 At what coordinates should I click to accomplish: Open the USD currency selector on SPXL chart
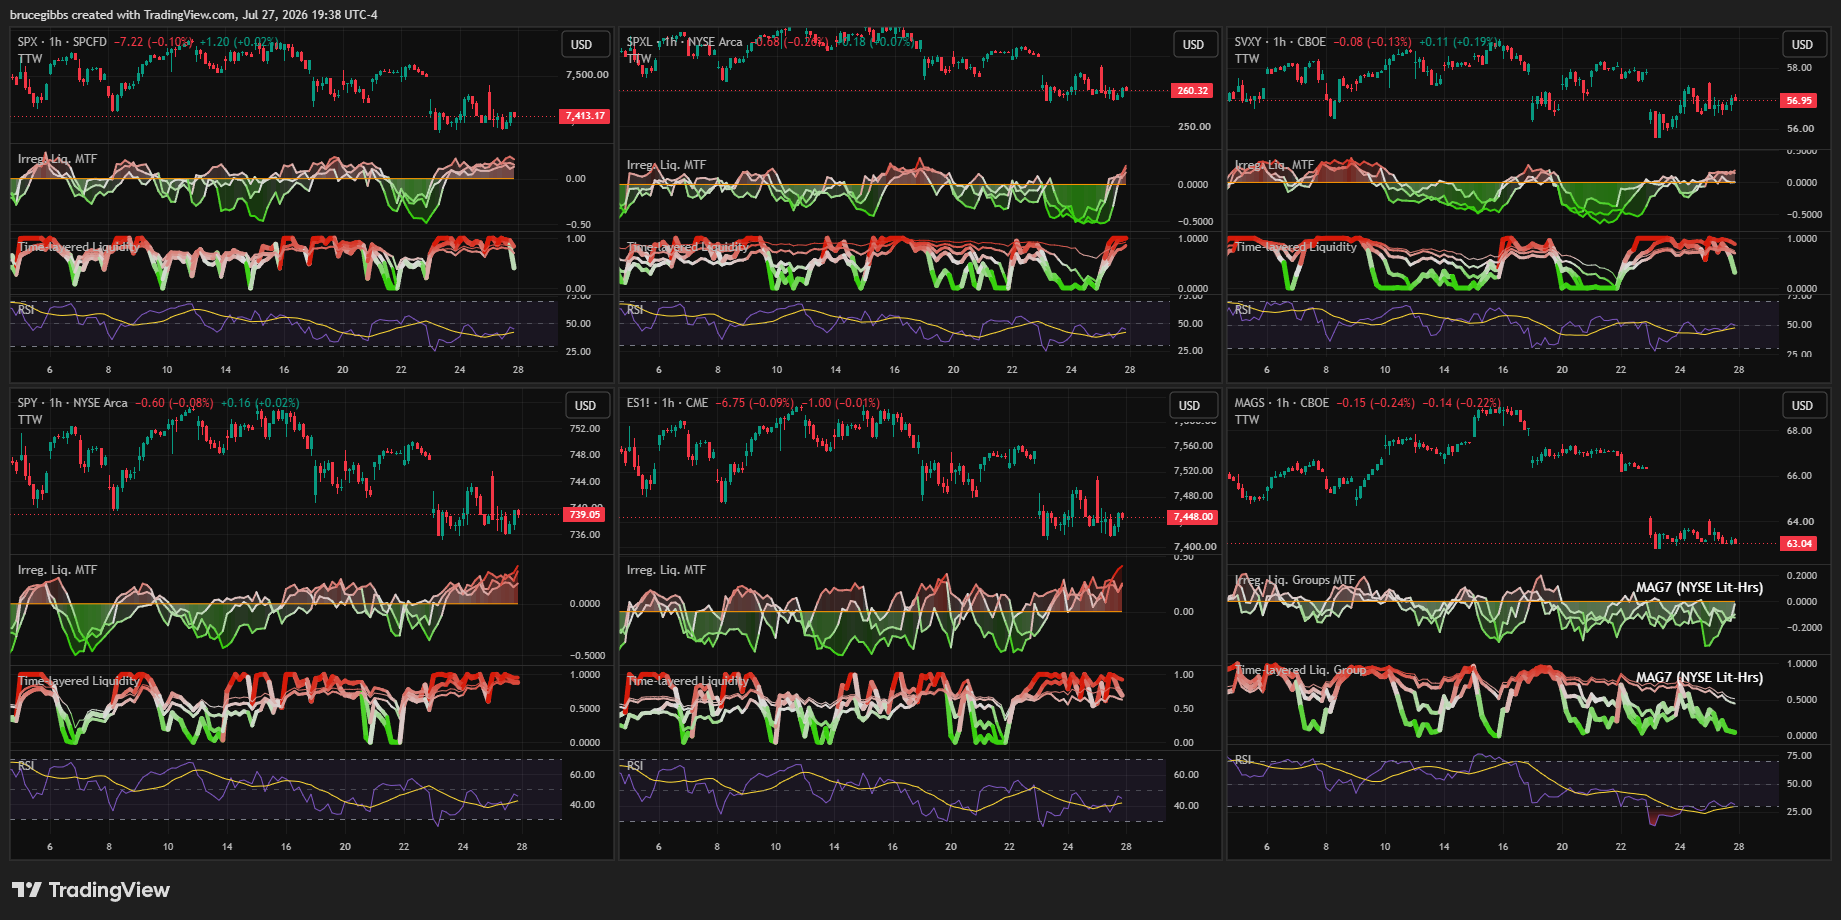tap(1193, 44)
